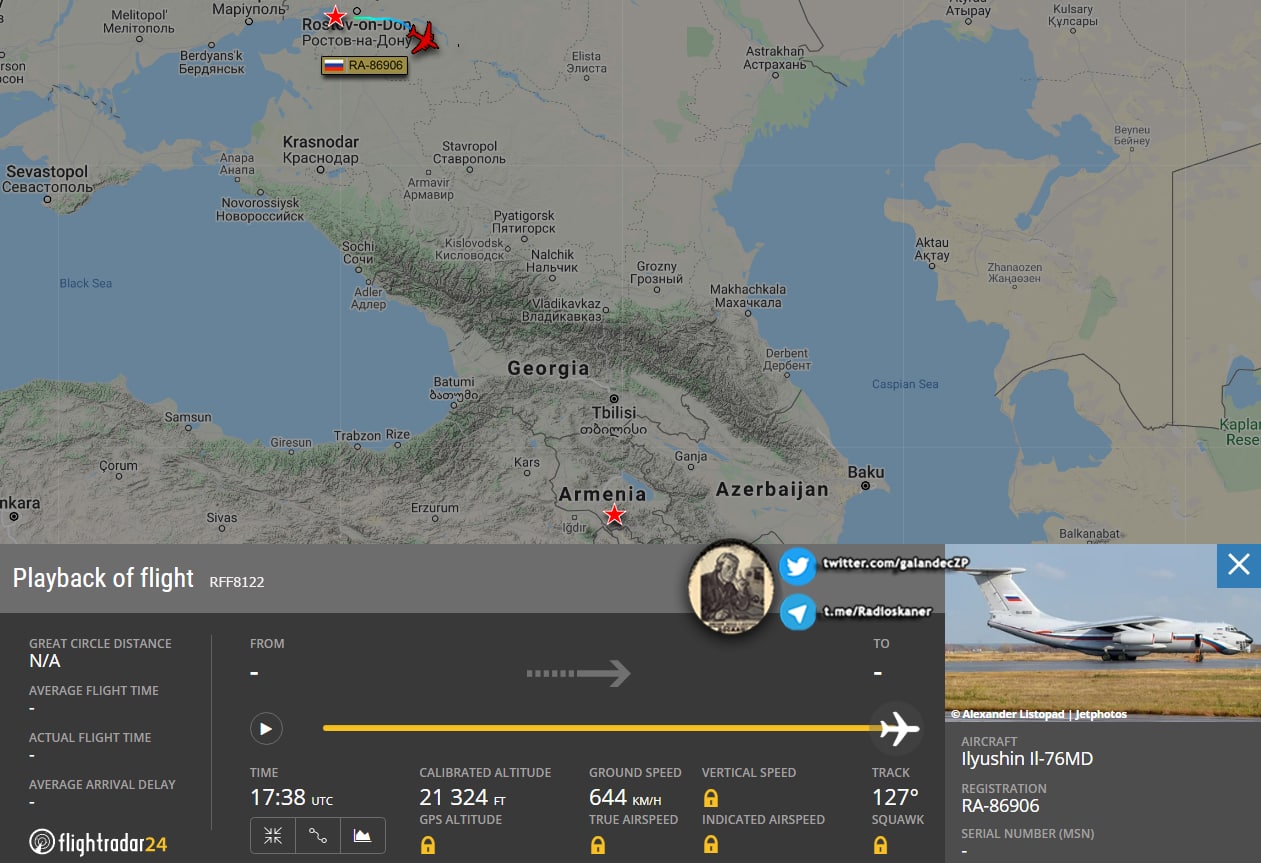Image resolution: width=1261 pixels, height=863 pixels.
Task: Close the flight playback panel
Action: [x=1239, y=565]
